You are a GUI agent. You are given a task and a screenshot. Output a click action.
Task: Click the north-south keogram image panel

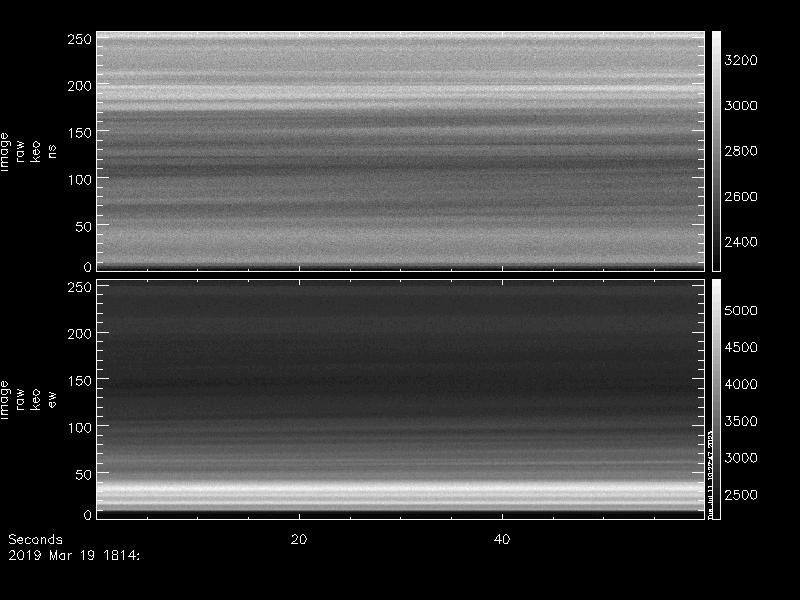coord(401,151)
